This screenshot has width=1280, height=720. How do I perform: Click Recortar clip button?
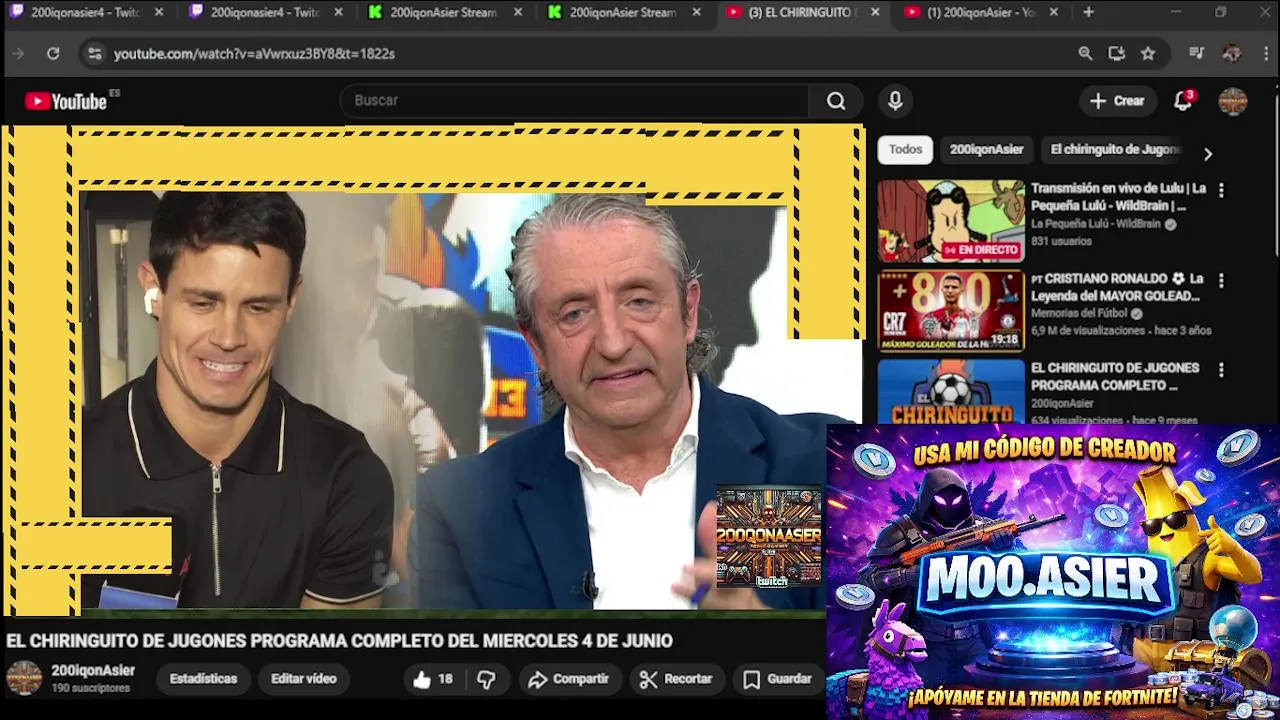pyautogui.click(x=676, y=679)
